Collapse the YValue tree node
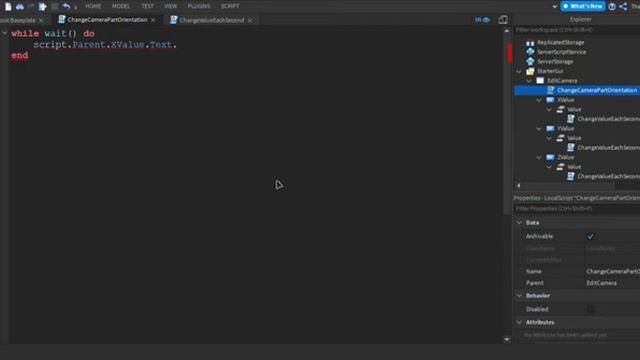 pyautogui.click(x=539, y=128)
